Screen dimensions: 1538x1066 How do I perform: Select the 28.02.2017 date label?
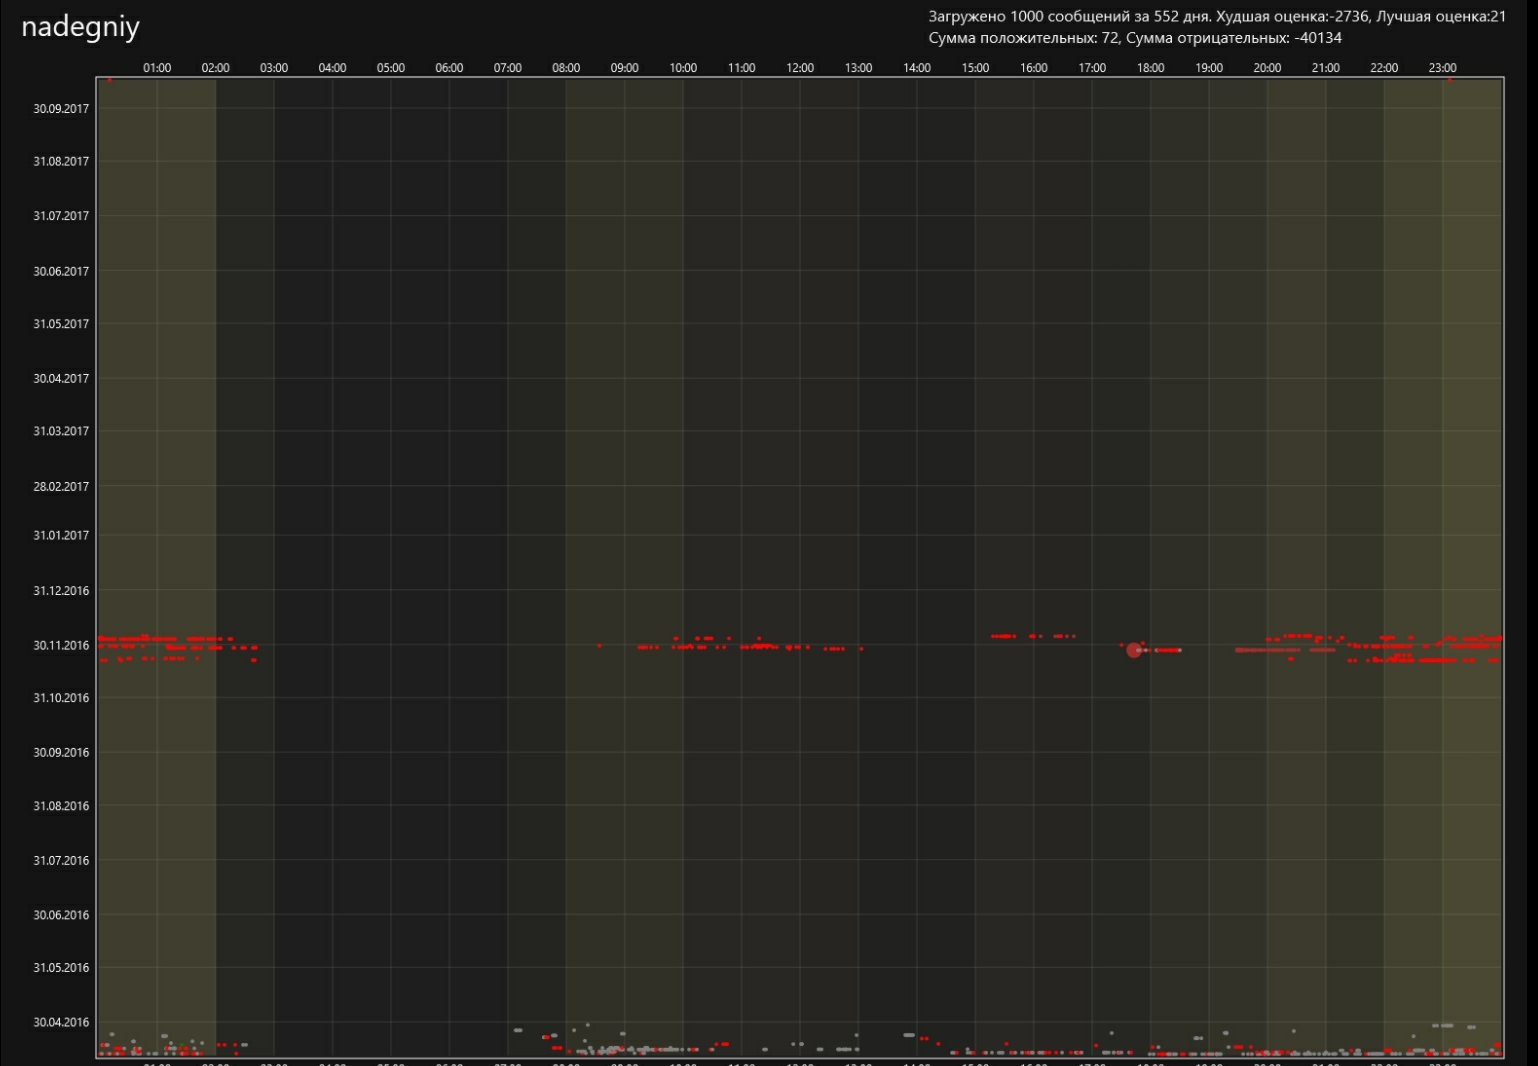[61, 487]
